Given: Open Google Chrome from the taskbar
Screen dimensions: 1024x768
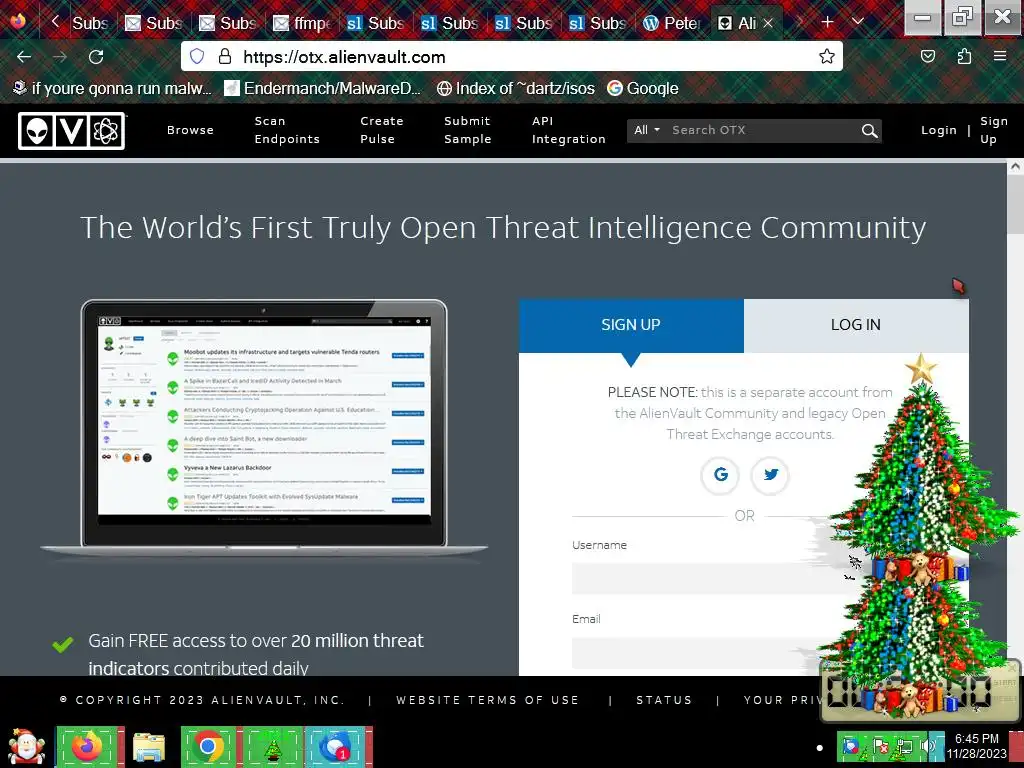Looking at the screenshot, I should [x=208, y=747].
